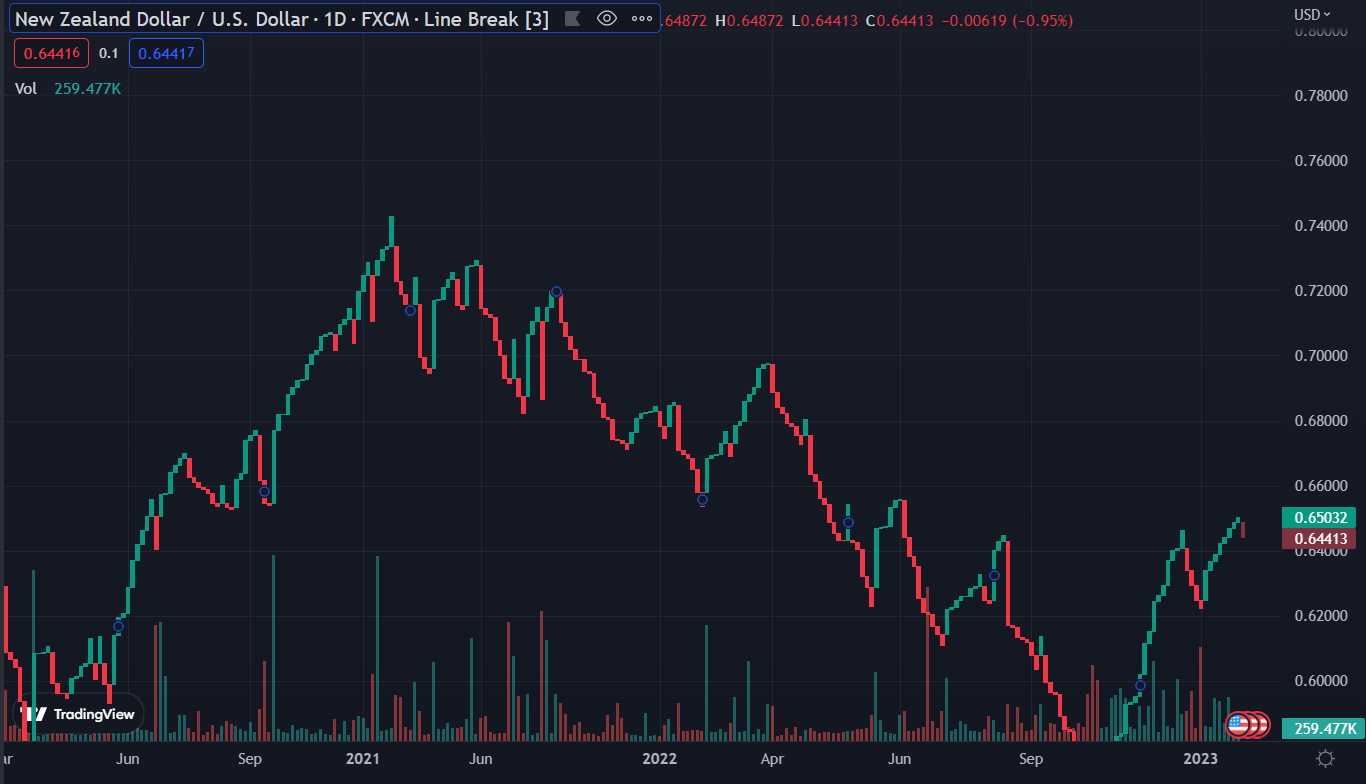1366x784 pixels.
Task: Click the green 0.65032 price label
Action: (x=1320, y=518)
